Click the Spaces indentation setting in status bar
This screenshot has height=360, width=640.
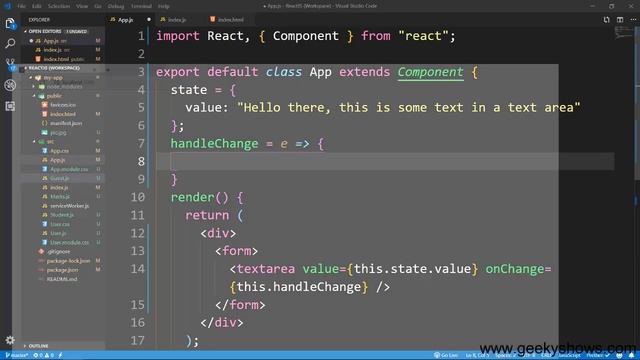(505, 356)
